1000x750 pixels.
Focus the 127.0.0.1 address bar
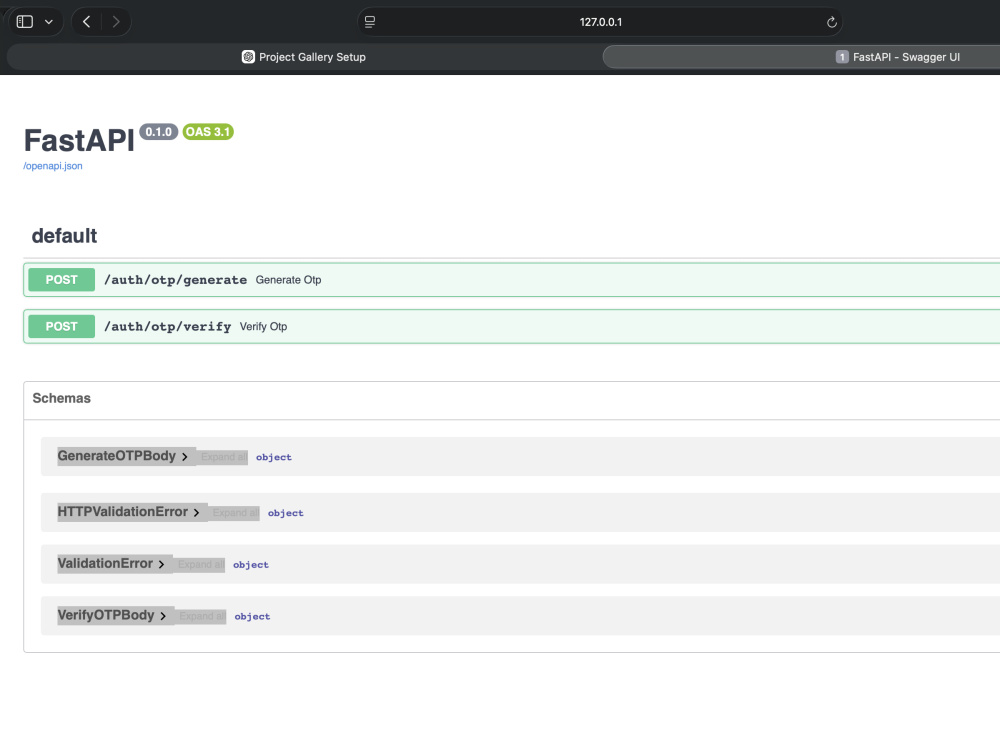(600, 22)
